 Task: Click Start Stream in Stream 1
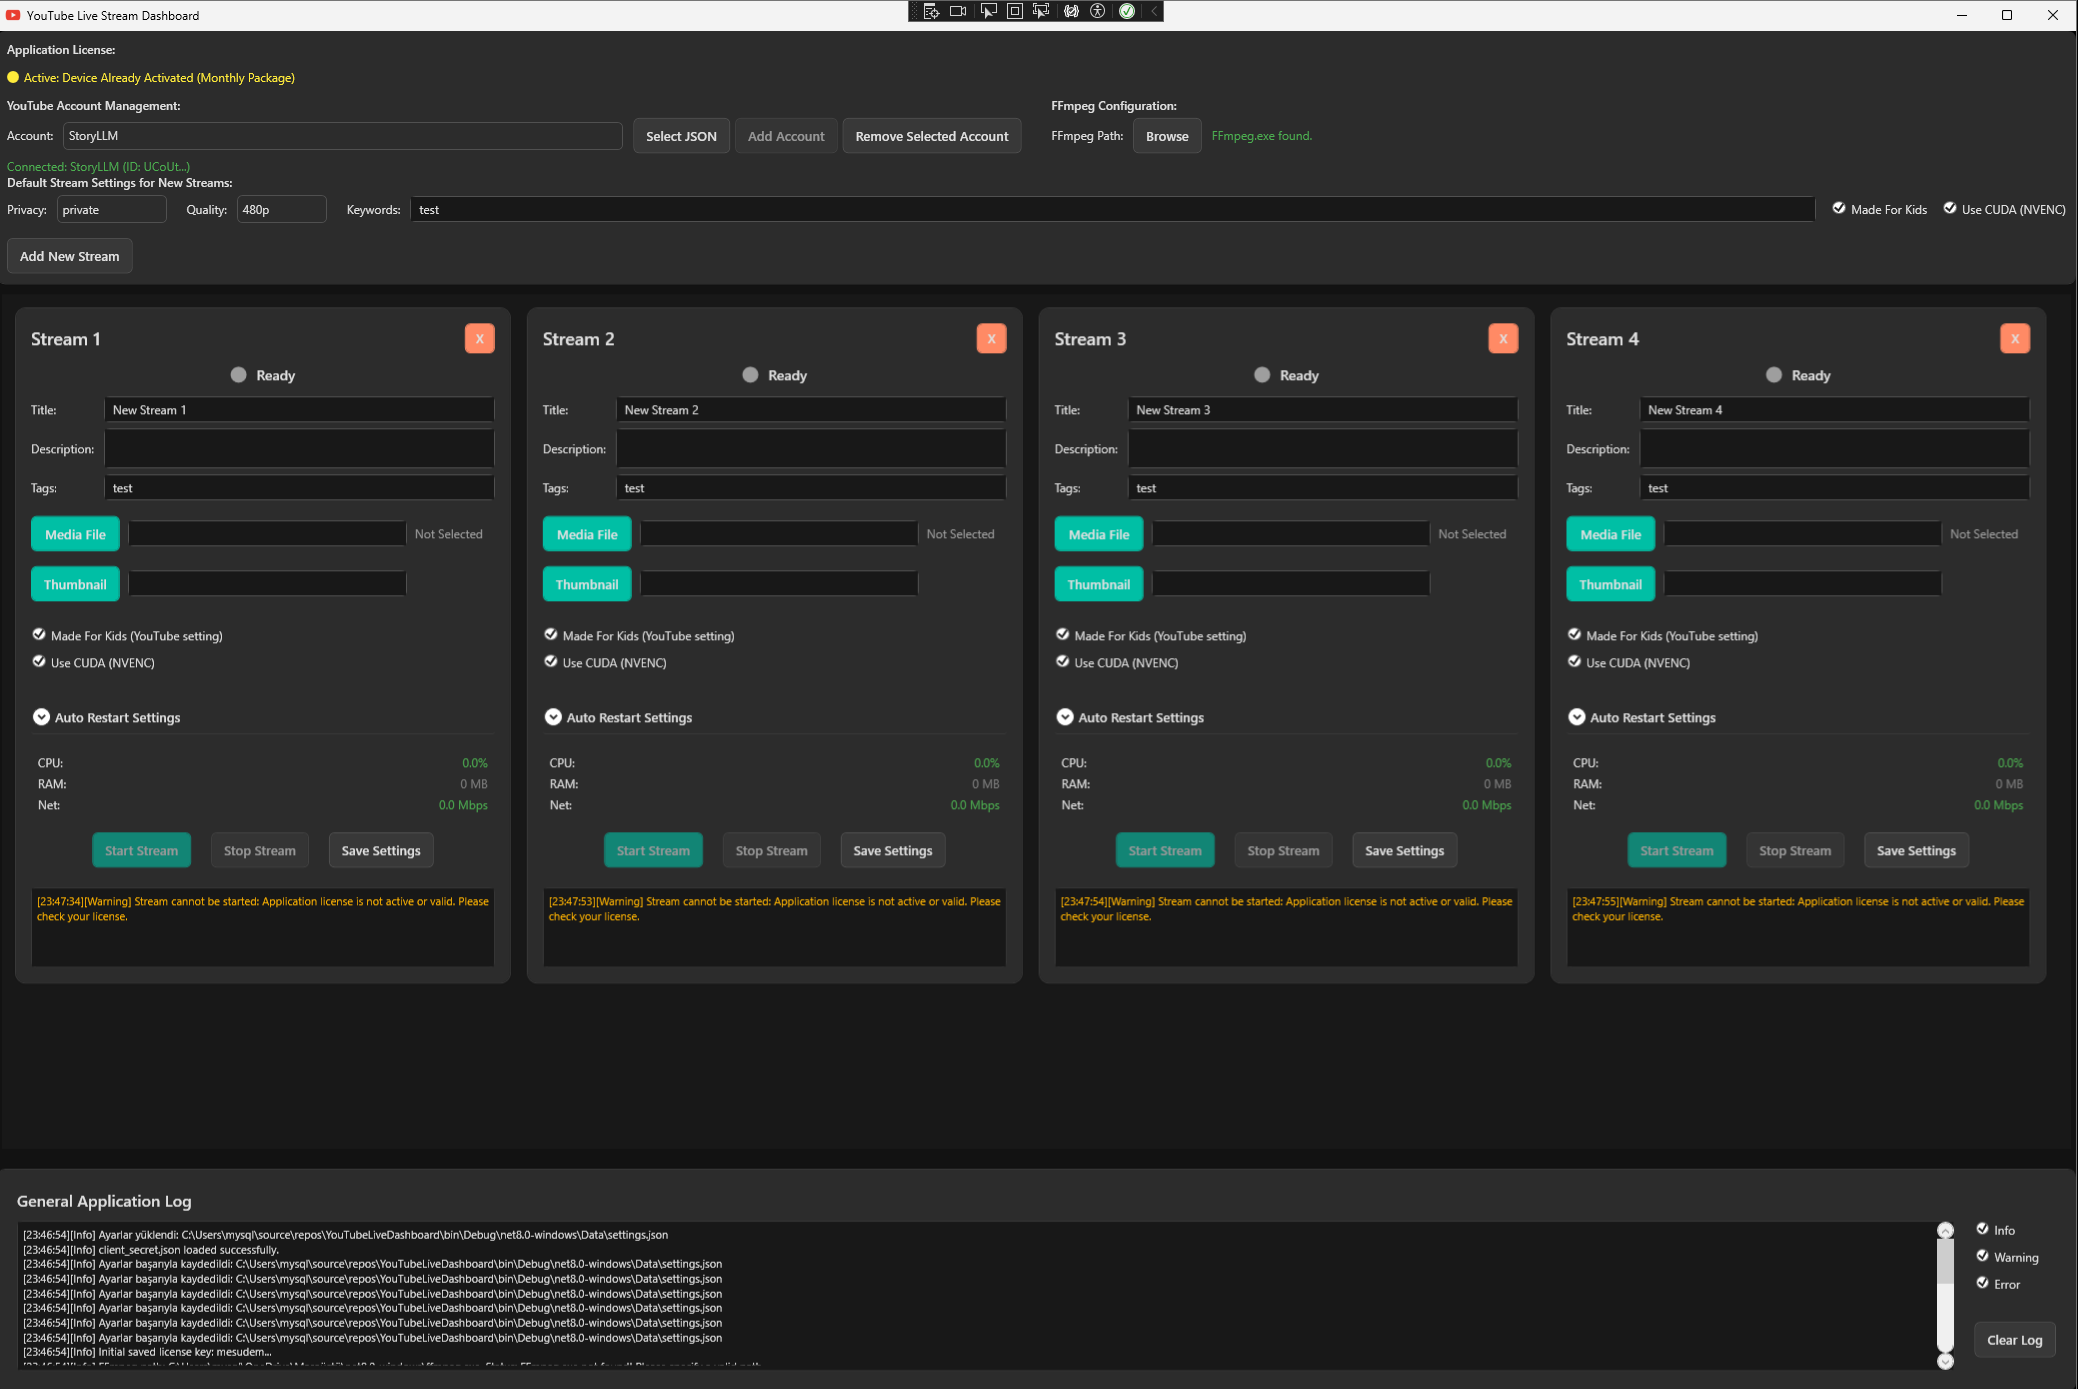[141, 850]
